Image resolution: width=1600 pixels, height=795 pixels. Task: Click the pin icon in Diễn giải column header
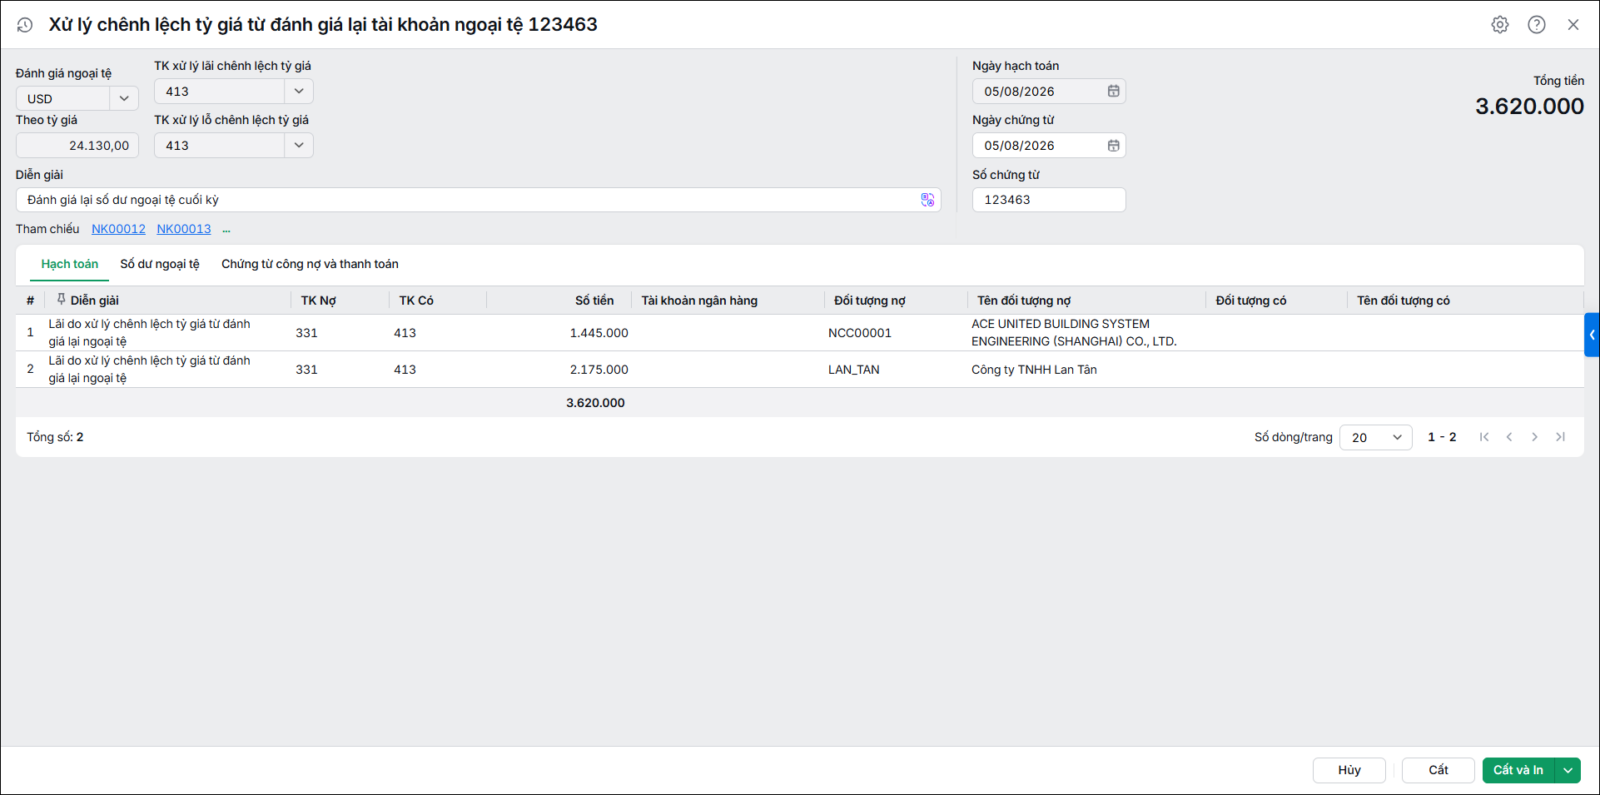61,300
